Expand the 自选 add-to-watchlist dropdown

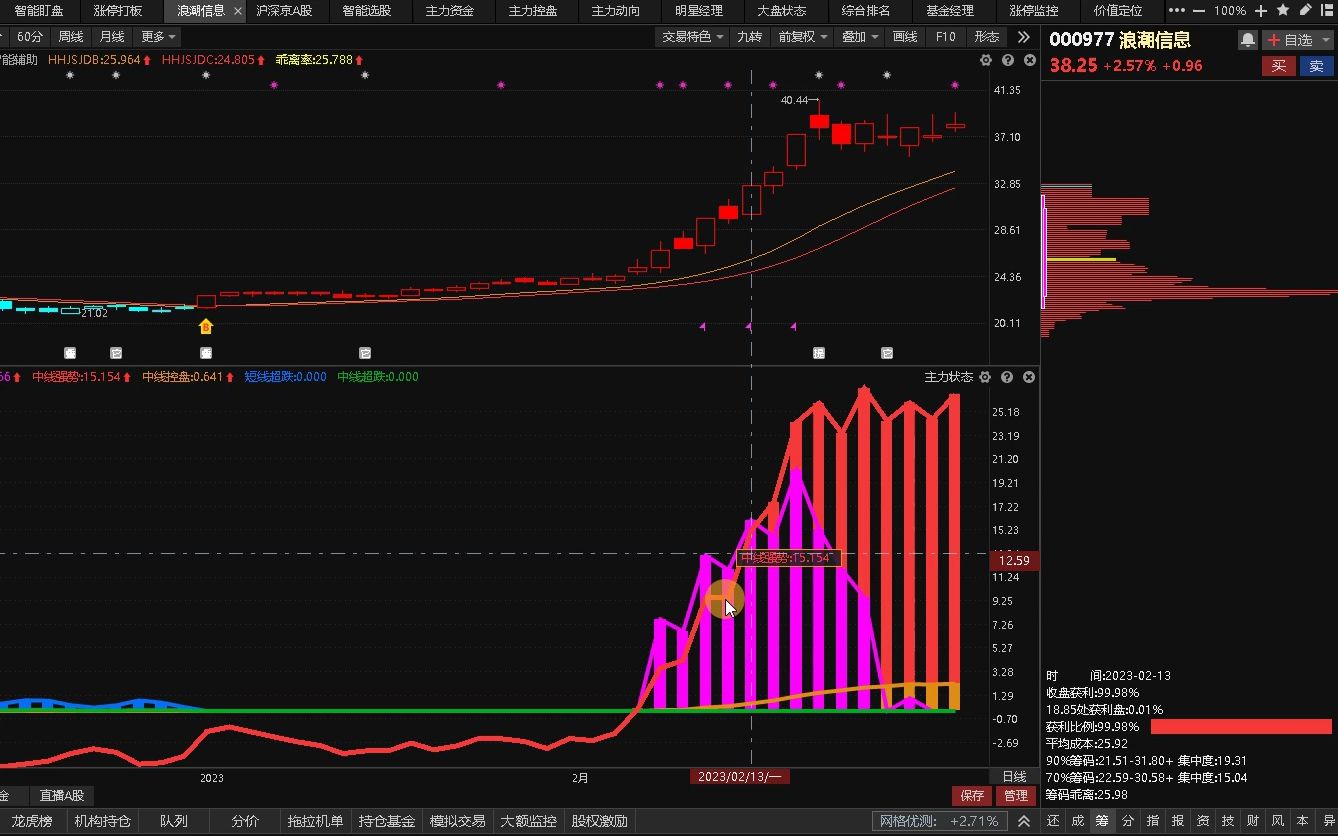coord(1327,40)
